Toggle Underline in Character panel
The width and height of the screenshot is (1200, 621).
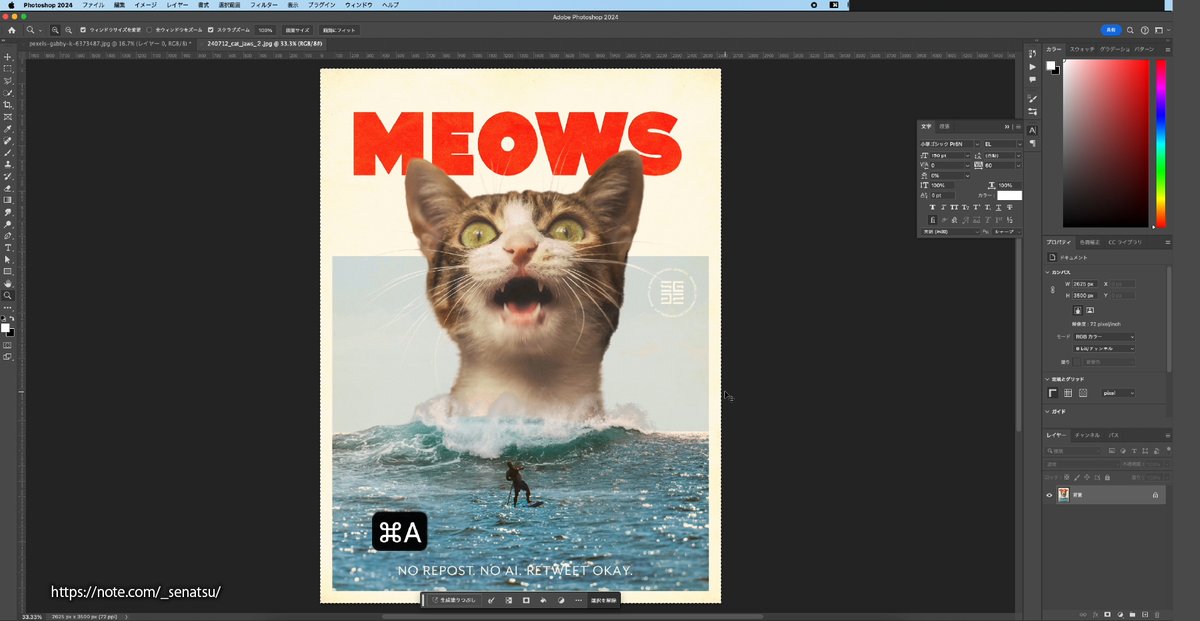tap(999, 207)
